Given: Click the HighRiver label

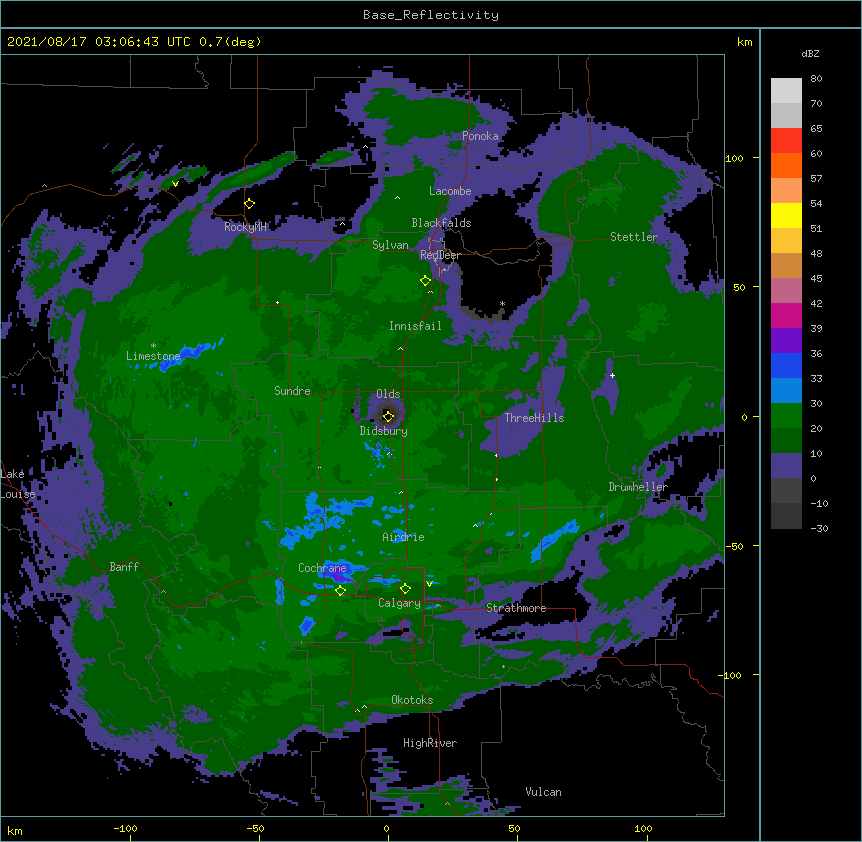Looking at the screenshot, I should point(430,743).
